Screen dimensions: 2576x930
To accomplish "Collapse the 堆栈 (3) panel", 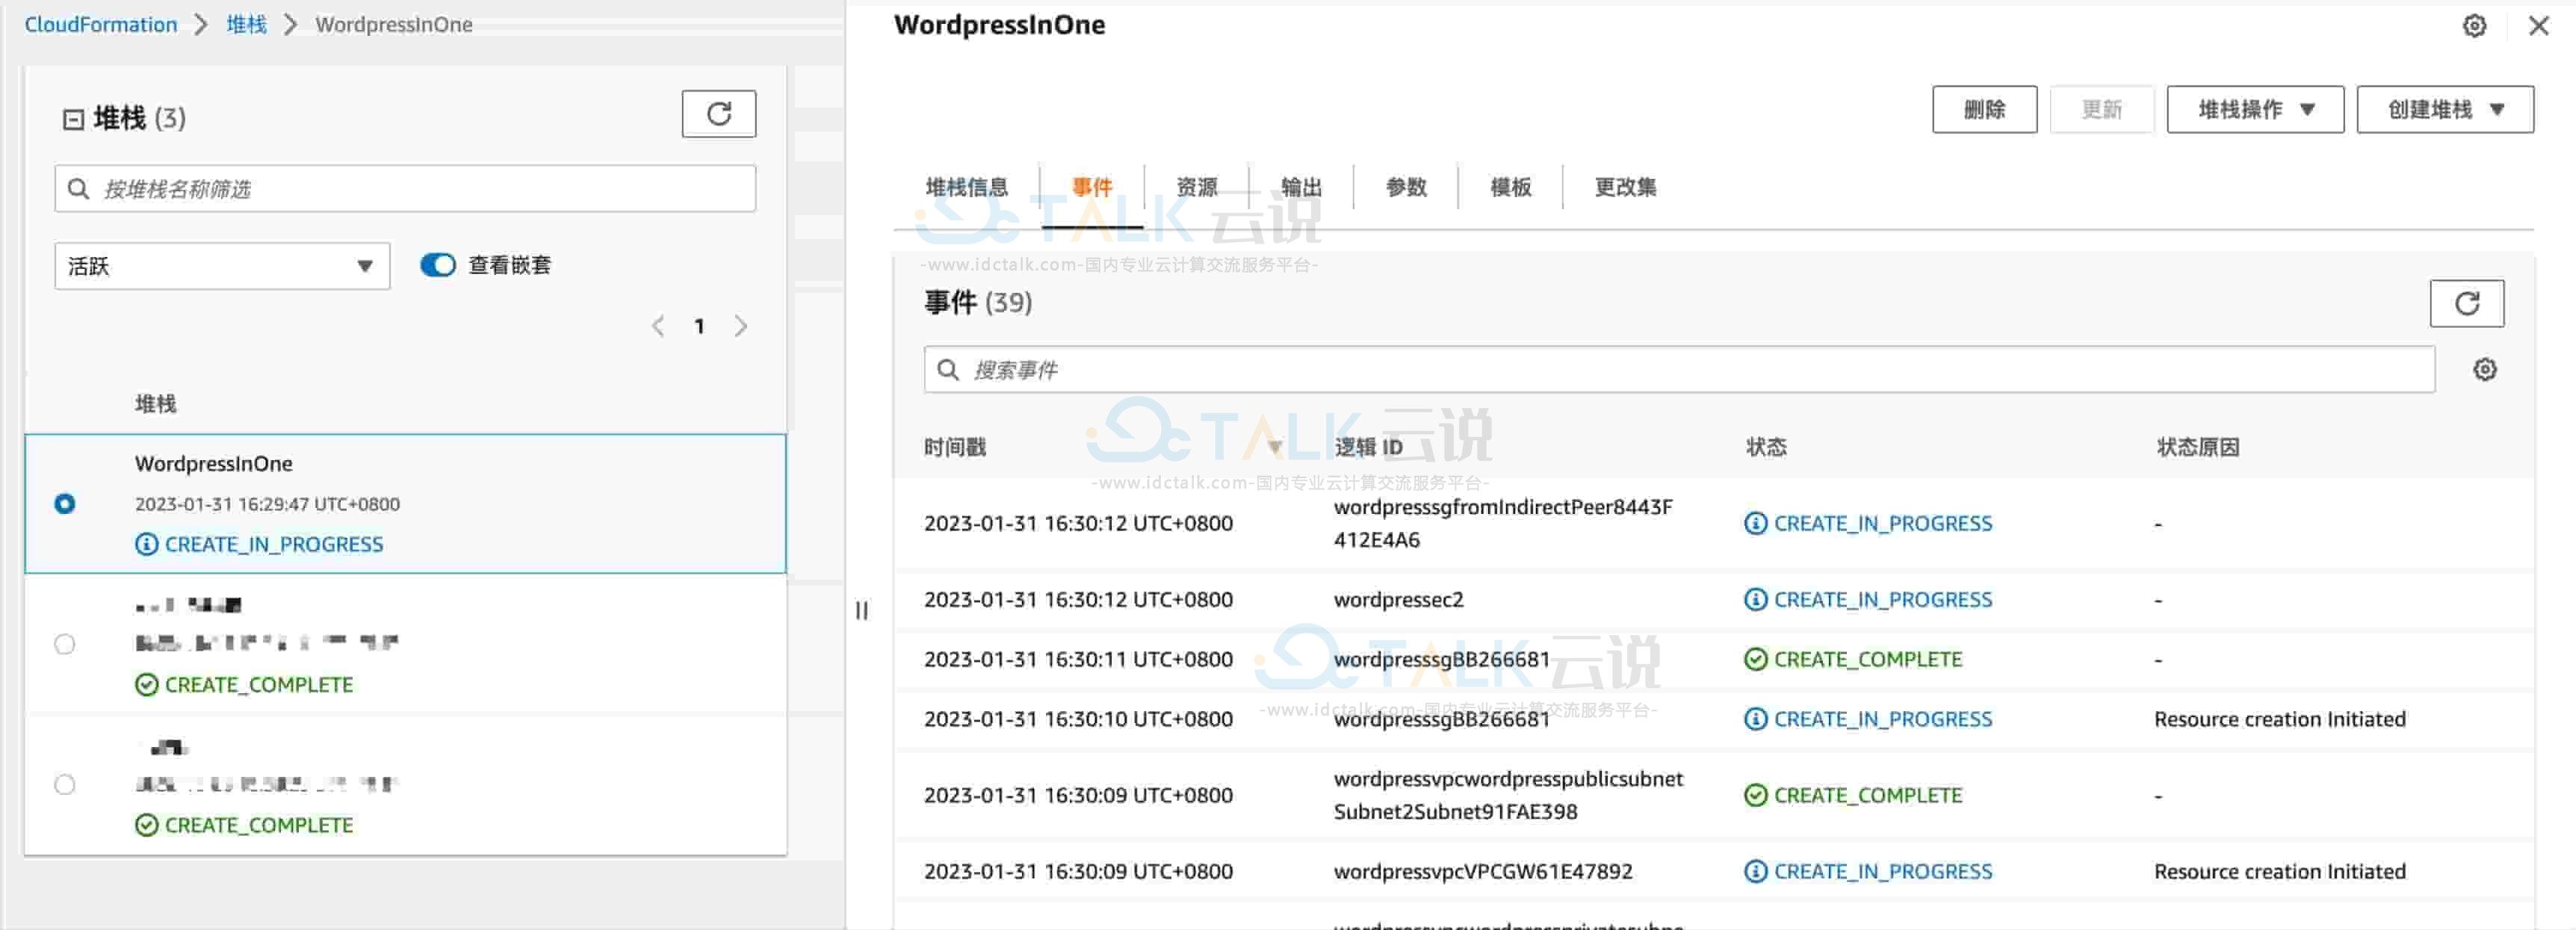I will pyautogui.click(x=73, y=119).
